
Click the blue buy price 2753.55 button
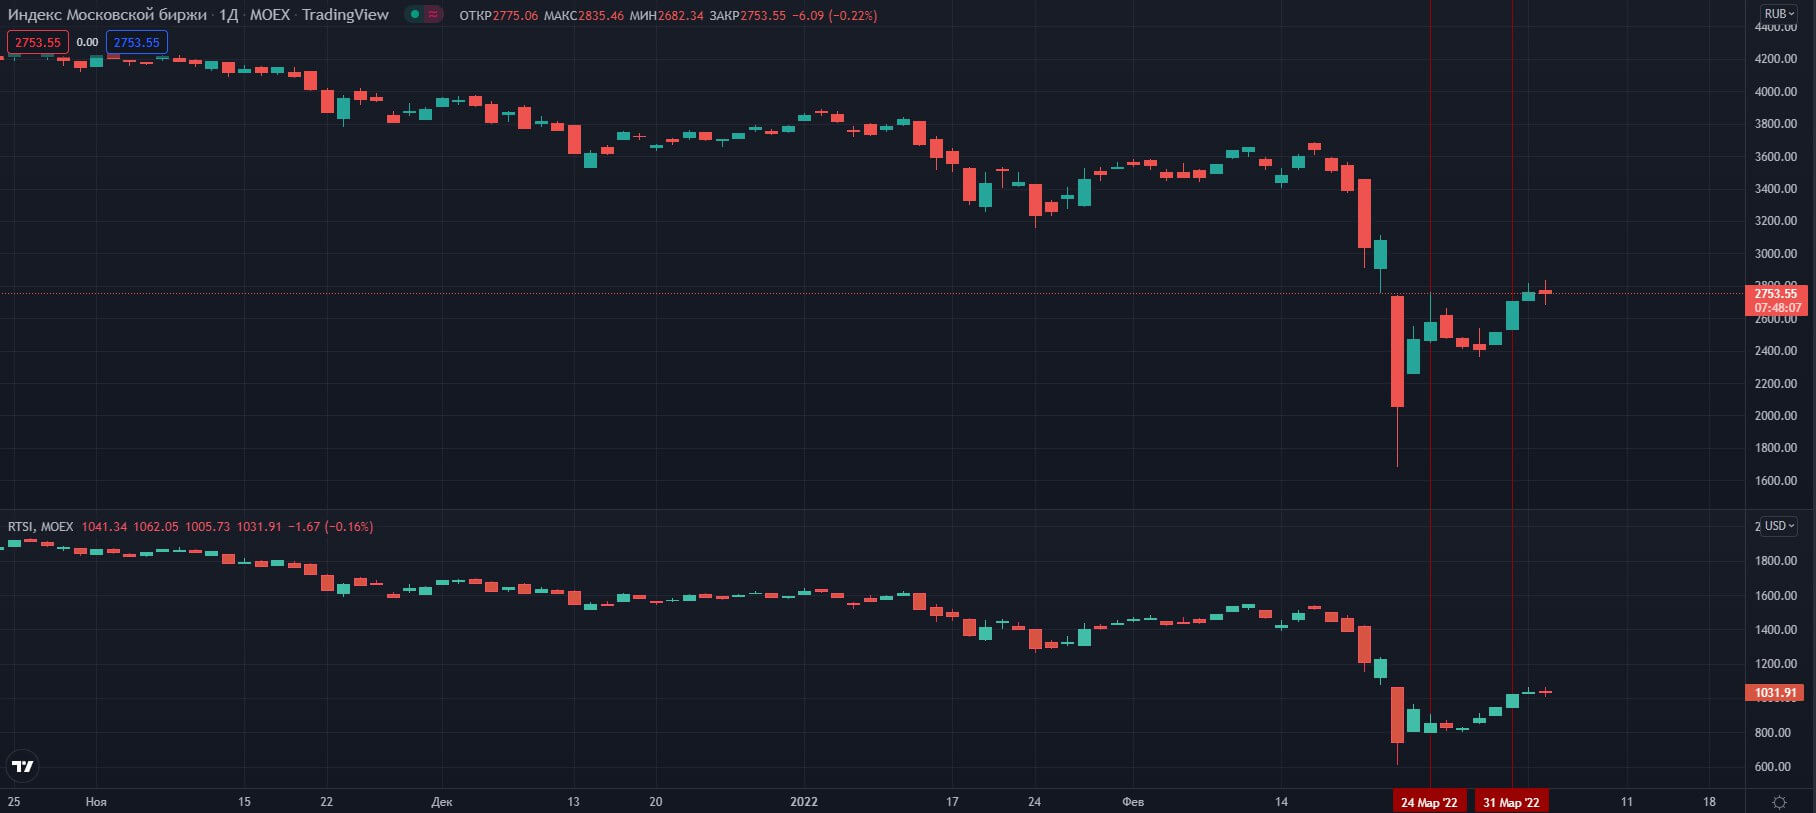point(137,42)
